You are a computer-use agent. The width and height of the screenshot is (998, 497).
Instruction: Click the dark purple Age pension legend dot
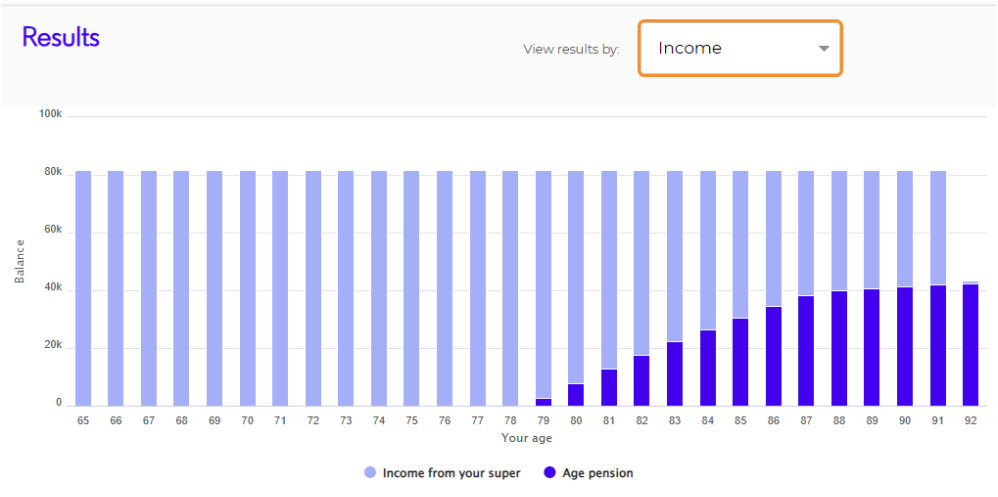pos(551,473)
